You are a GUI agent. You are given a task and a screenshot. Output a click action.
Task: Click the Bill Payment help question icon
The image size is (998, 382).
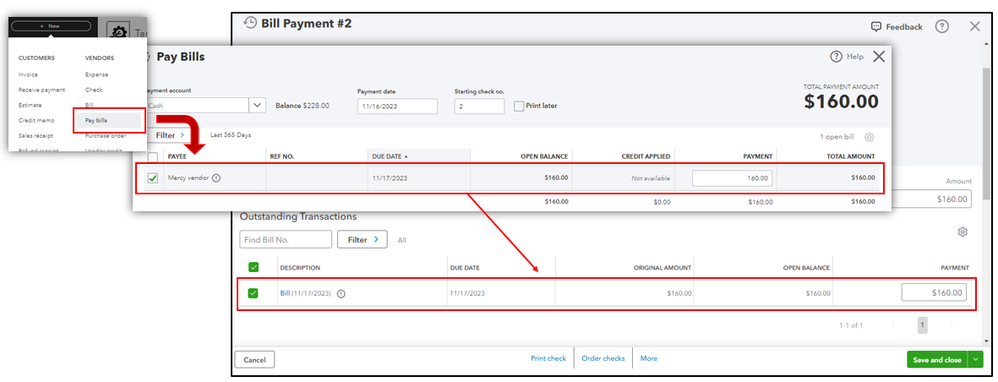(x=942, y=26)
